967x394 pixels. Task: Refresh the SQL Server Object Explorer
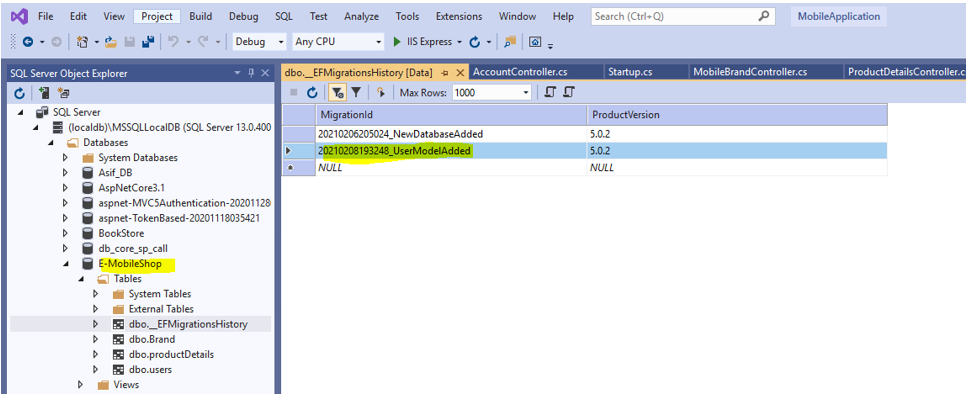[20, 93]
